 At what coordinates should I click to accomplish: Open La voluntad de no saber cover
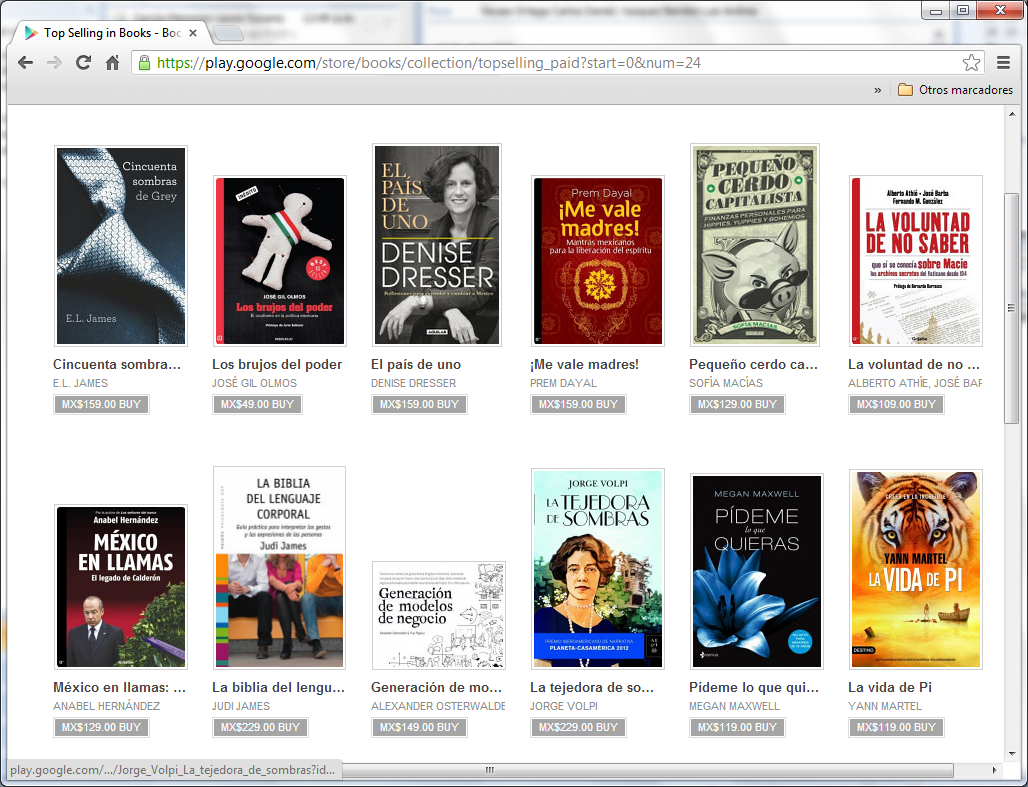click(916, 261)
